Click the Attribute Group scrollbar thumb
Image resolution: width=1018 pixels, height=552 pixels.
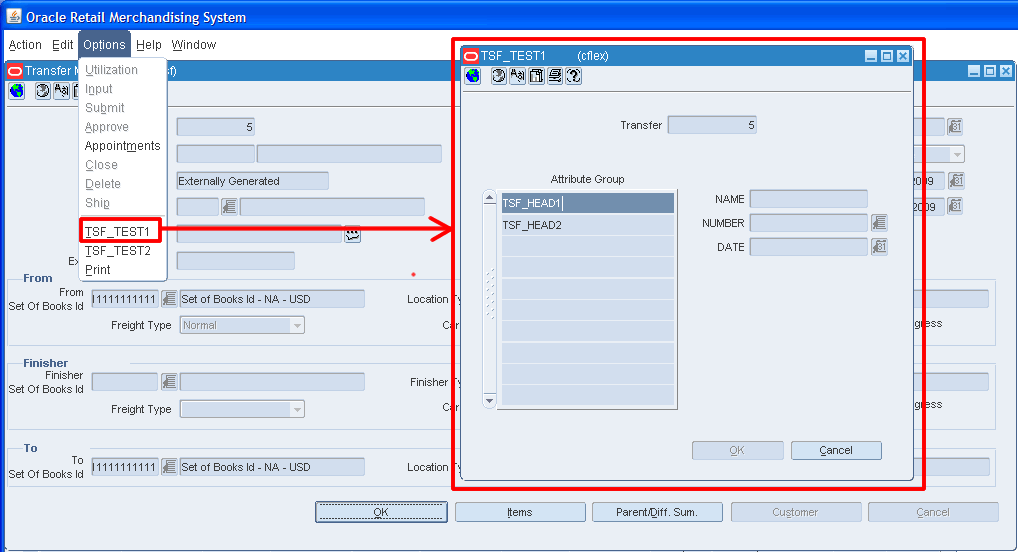point(490,294)
